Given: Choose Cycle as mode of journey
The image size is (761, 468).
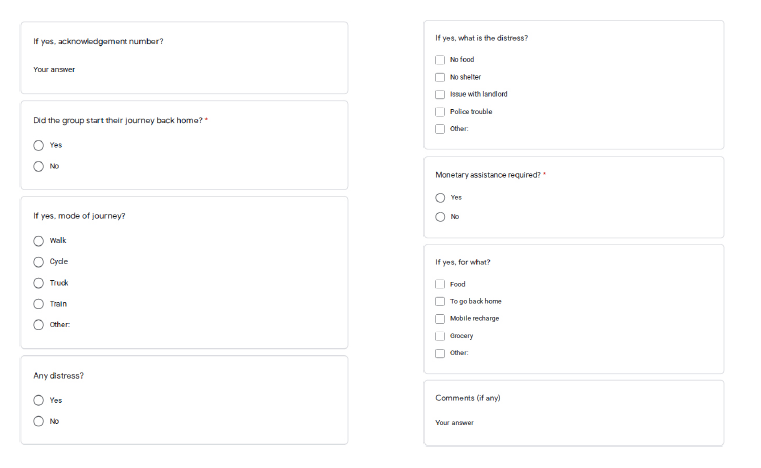Looking at the screenshot, I should tap(39, 262).
